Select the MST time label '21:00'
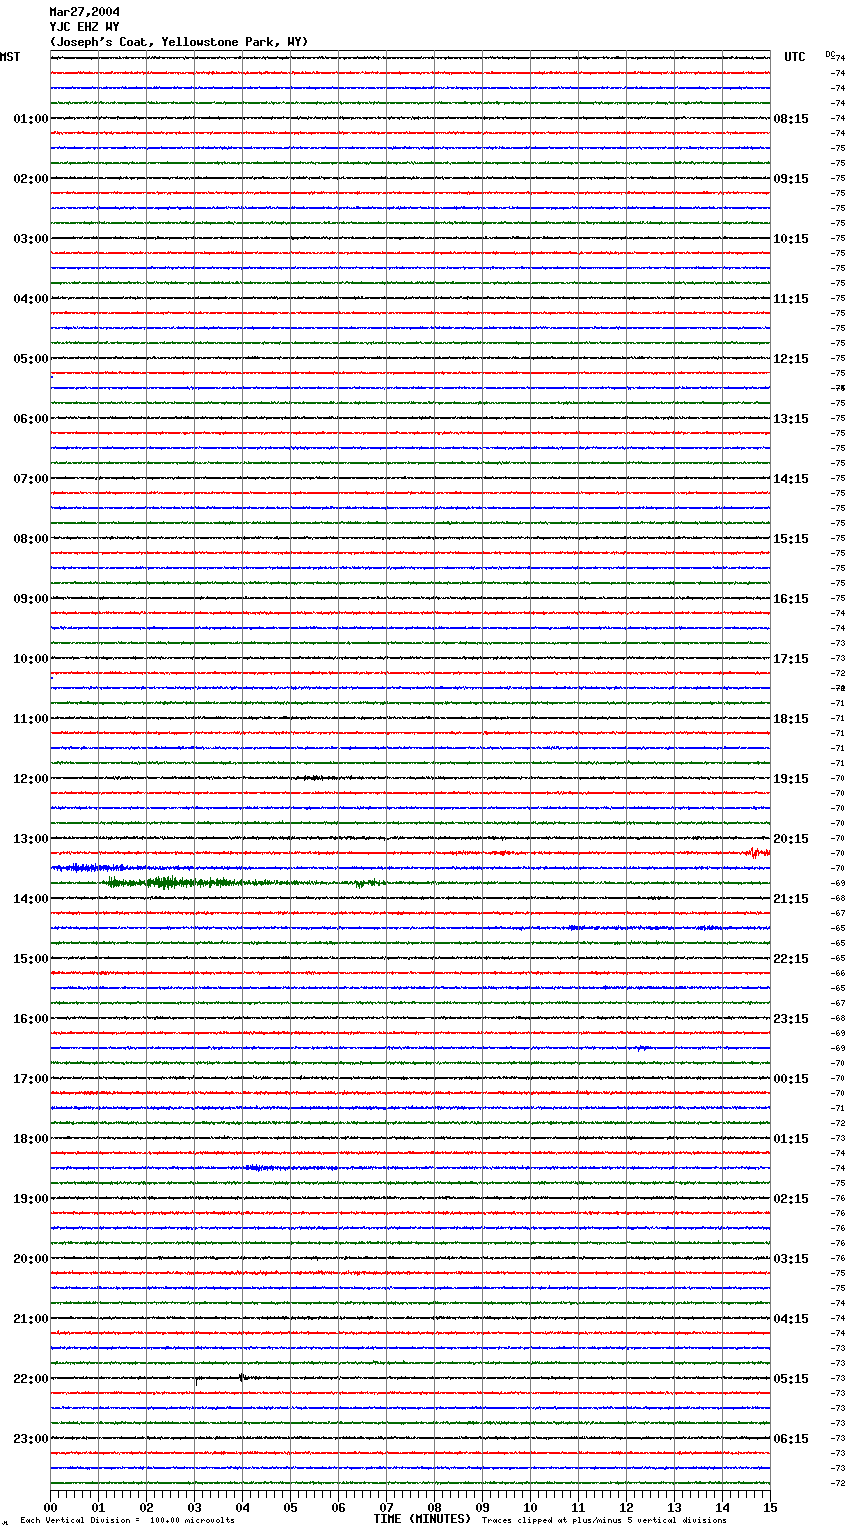The width and height of the screenshot is (850, 1534). pyautogui.click(x=31, y=1319)
